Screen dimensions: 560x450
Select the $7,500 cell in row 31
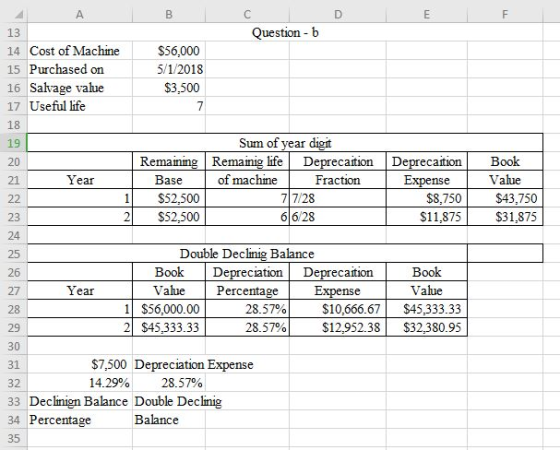[x=80, y=364]
